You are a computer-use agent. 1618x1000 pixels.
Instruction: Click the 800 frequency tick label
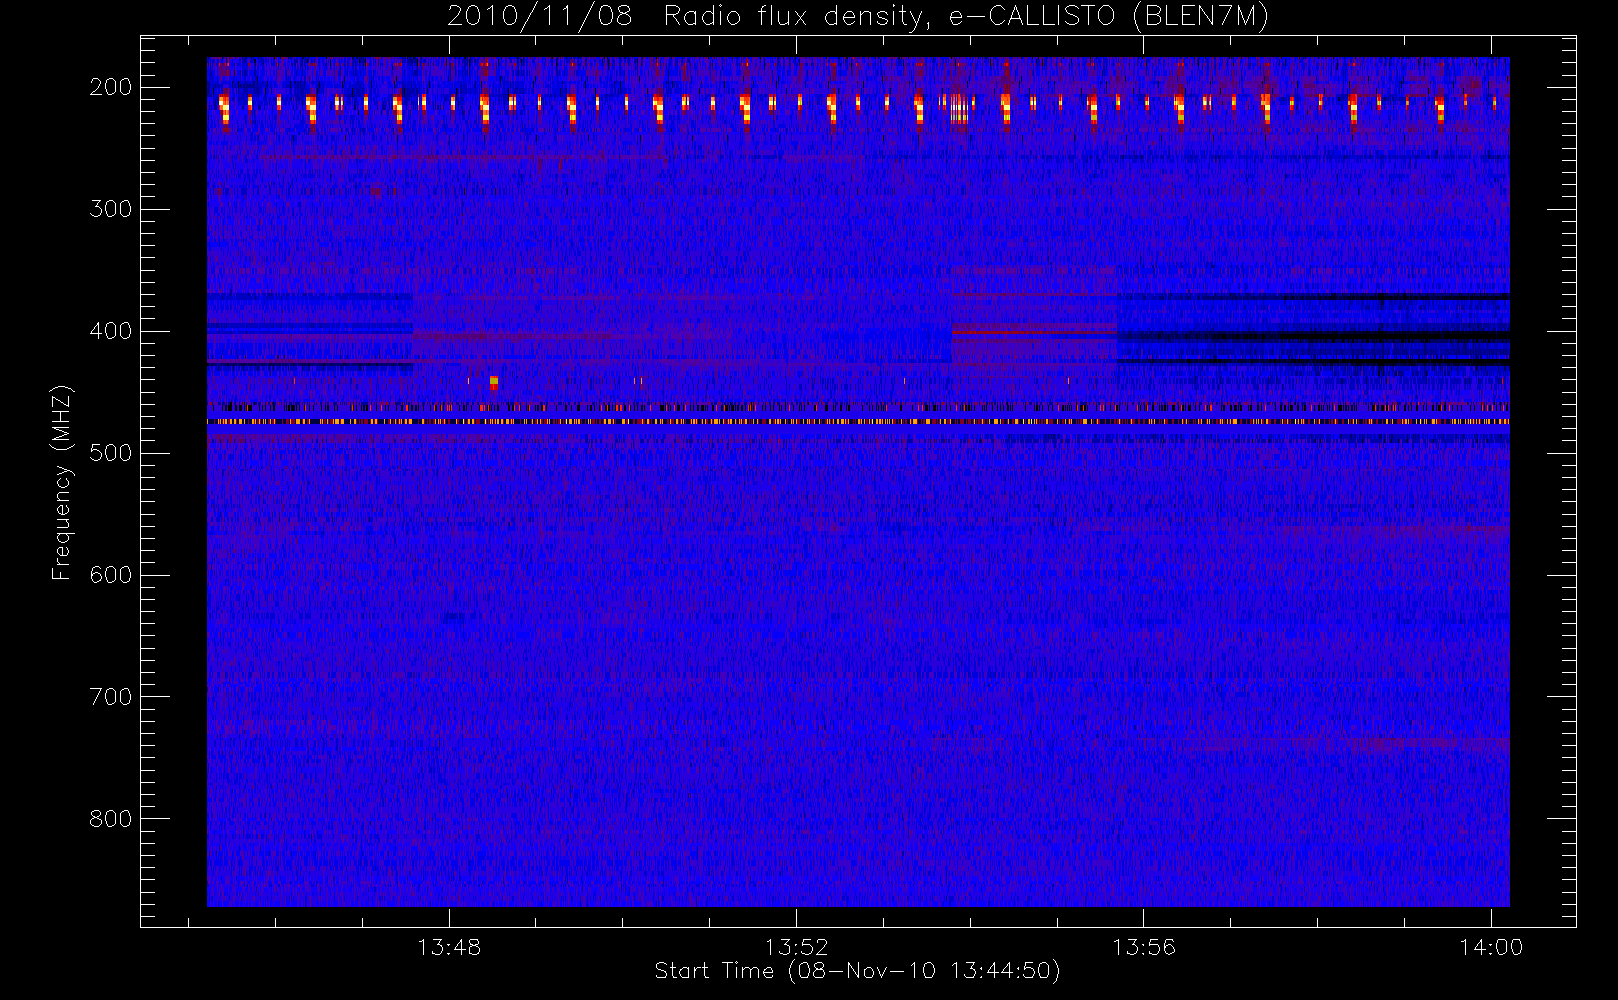pyautogui.click(x=111, y=819)
